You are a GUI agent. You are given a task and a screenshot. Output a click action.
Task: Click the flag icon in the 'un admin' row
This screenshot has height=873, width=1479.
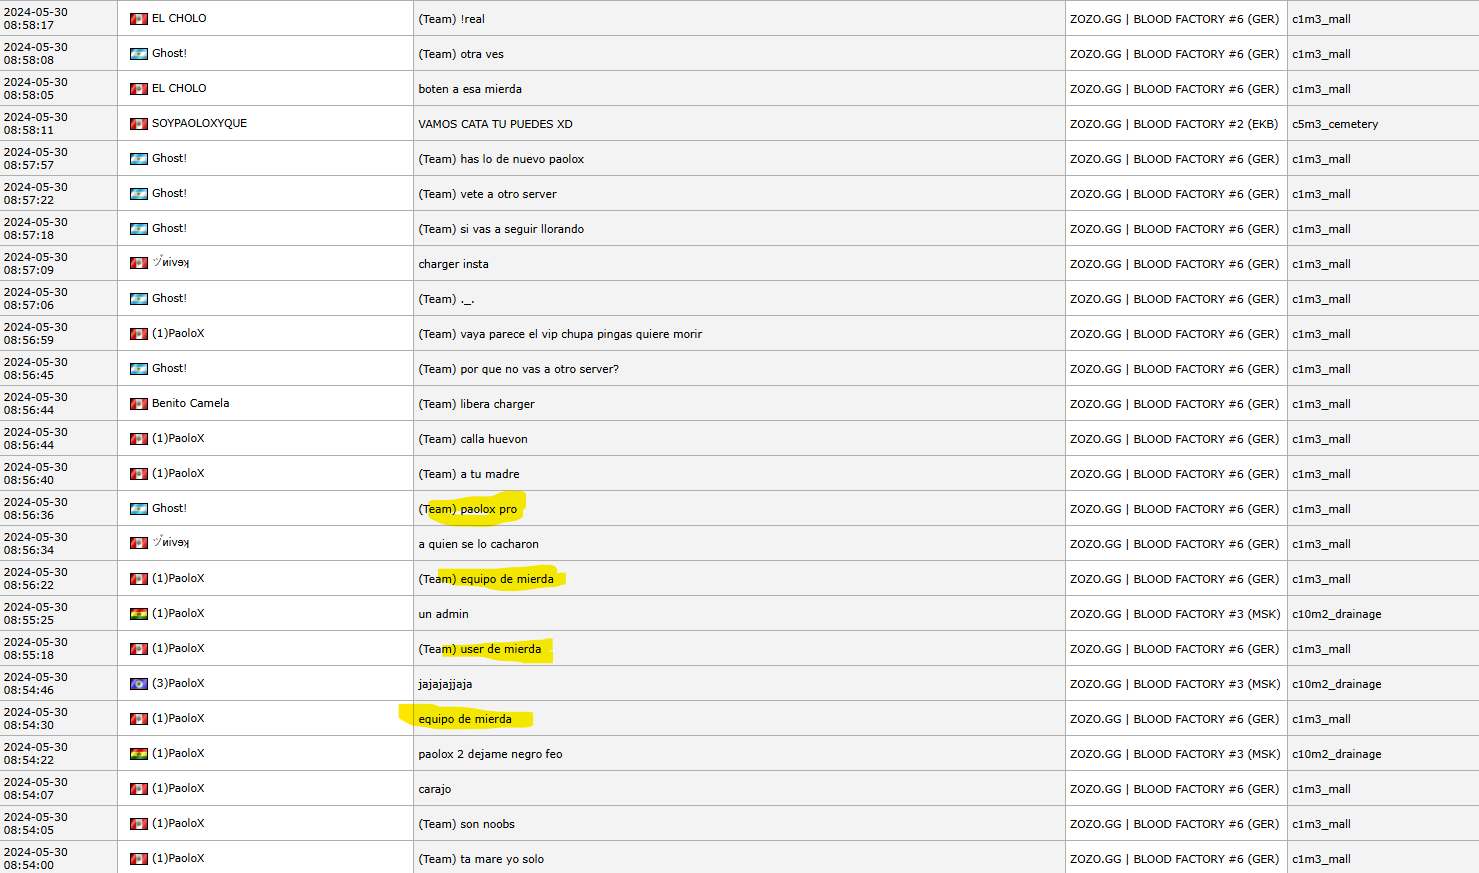138,614
